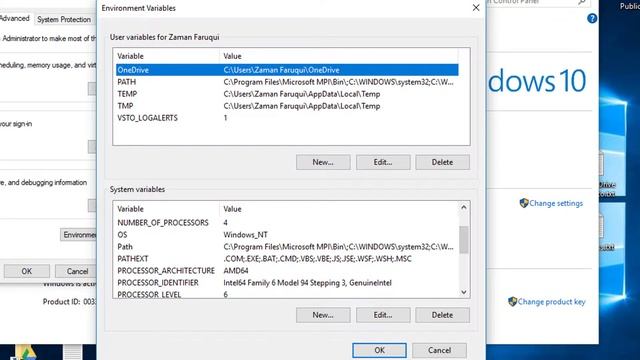The width and height of the screenshot is (640, 360).
Task: Click the Search Control Panel field
Action: tap(538, 2)
